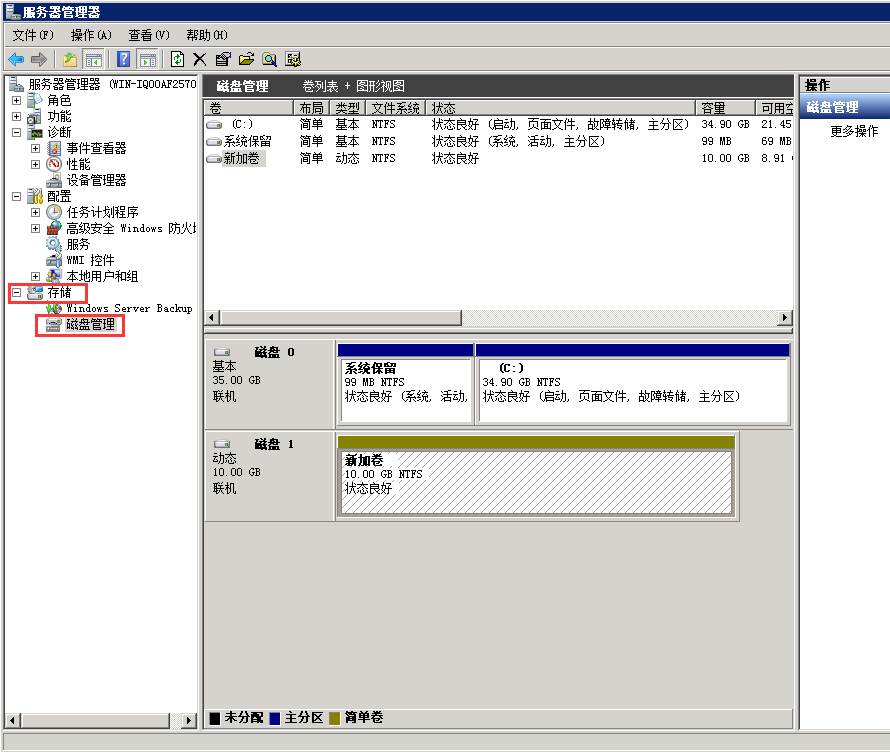Select the 新加卷 partition on Disk 1
Screen dimensions: 890x752
pyautogui.click(x=535, y=482)
